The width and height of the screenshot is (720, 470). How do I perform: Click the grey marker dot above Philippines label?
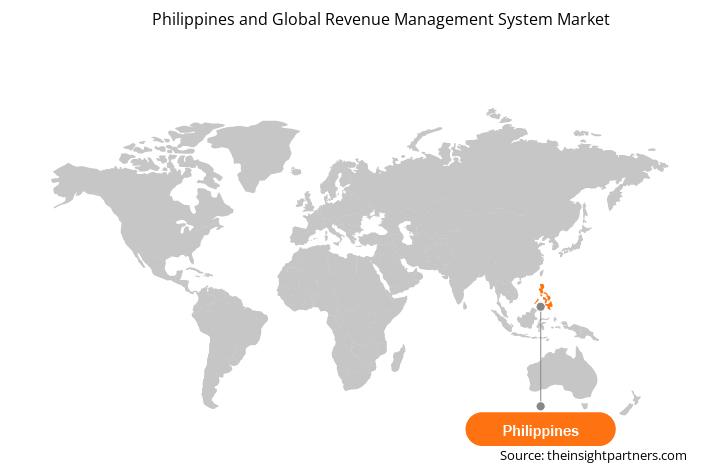point(540,406)
